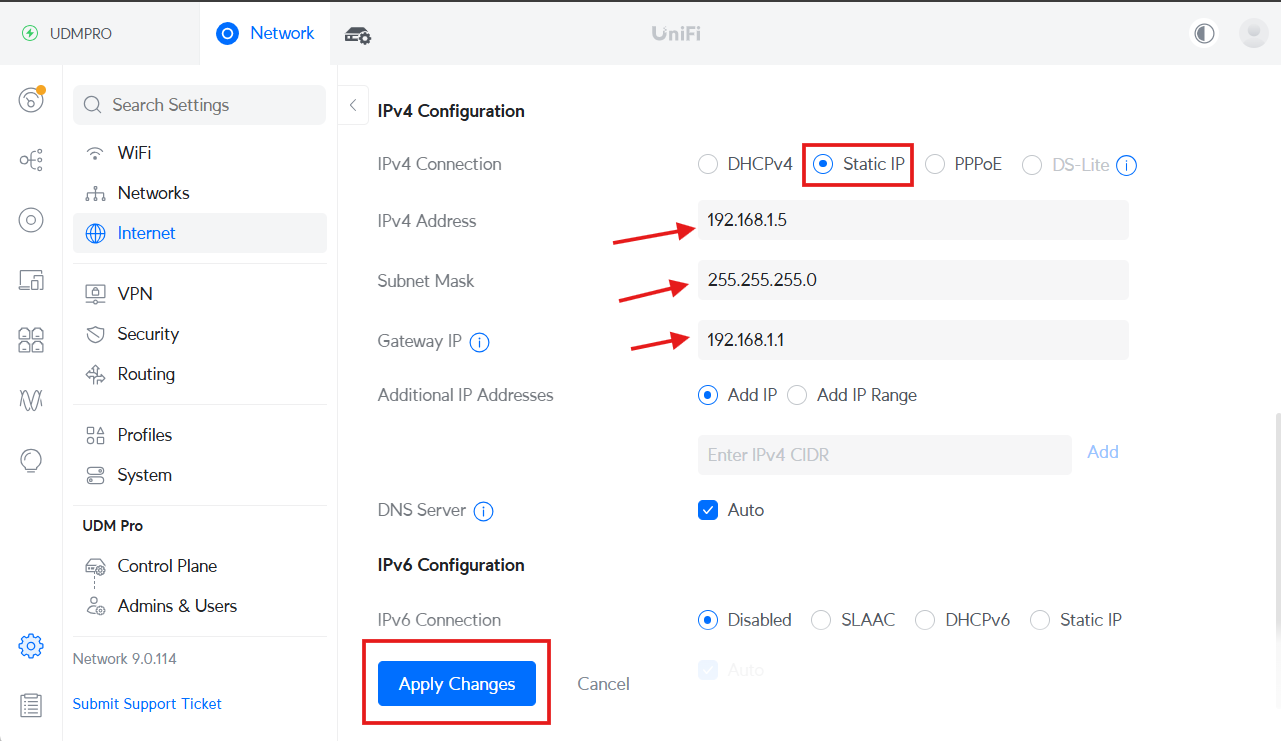Click the info icon beside DNS Server
The width and height of the screenshot is (1281, 741).
(483, 511)
